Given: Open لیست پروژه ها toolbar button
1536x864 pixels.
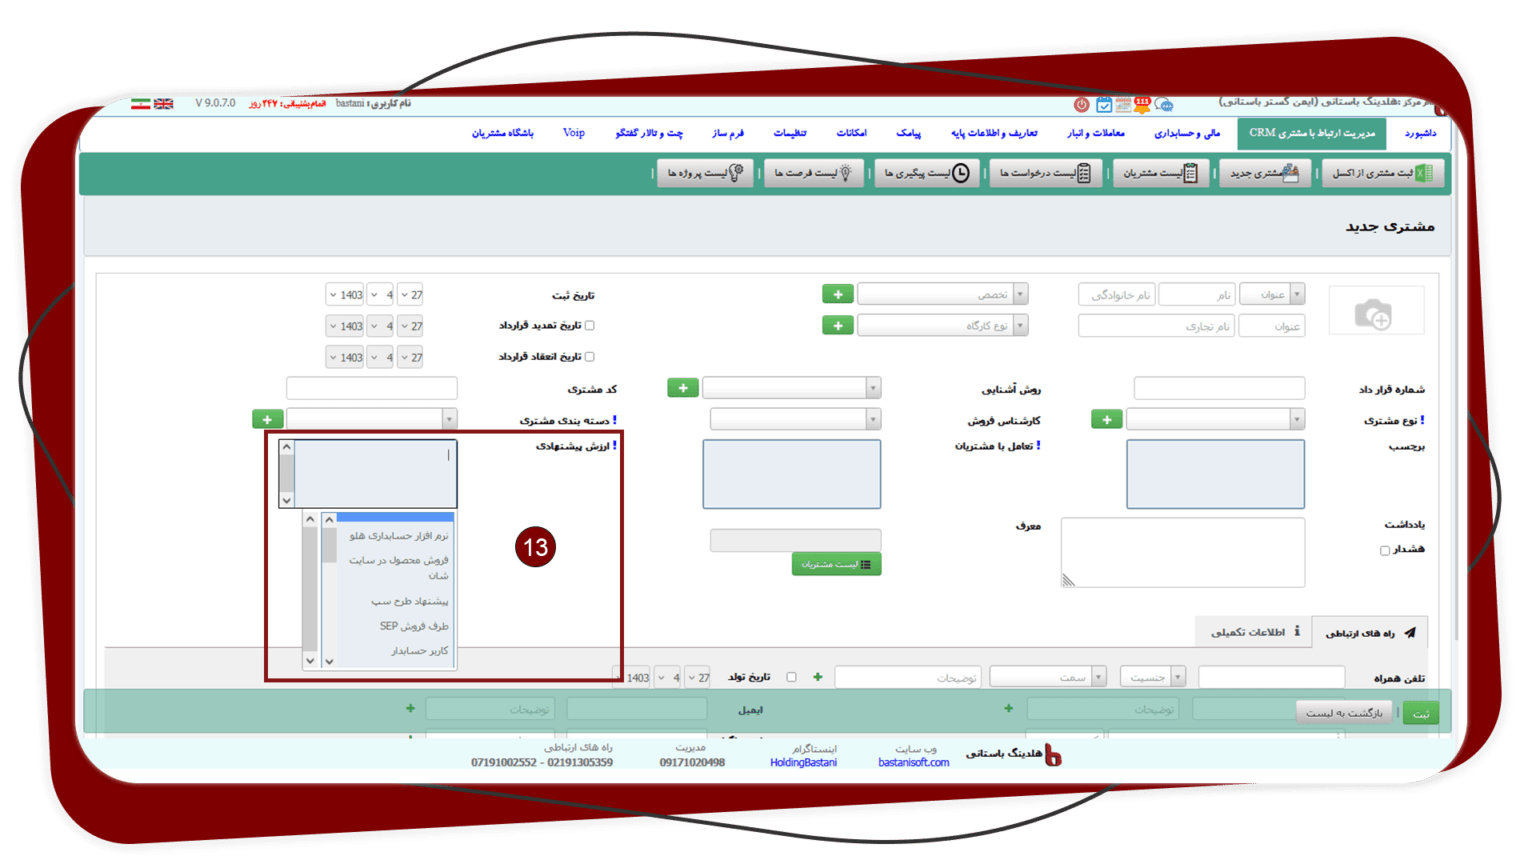Looking at the screenshot, I should [x=705, y=173].
